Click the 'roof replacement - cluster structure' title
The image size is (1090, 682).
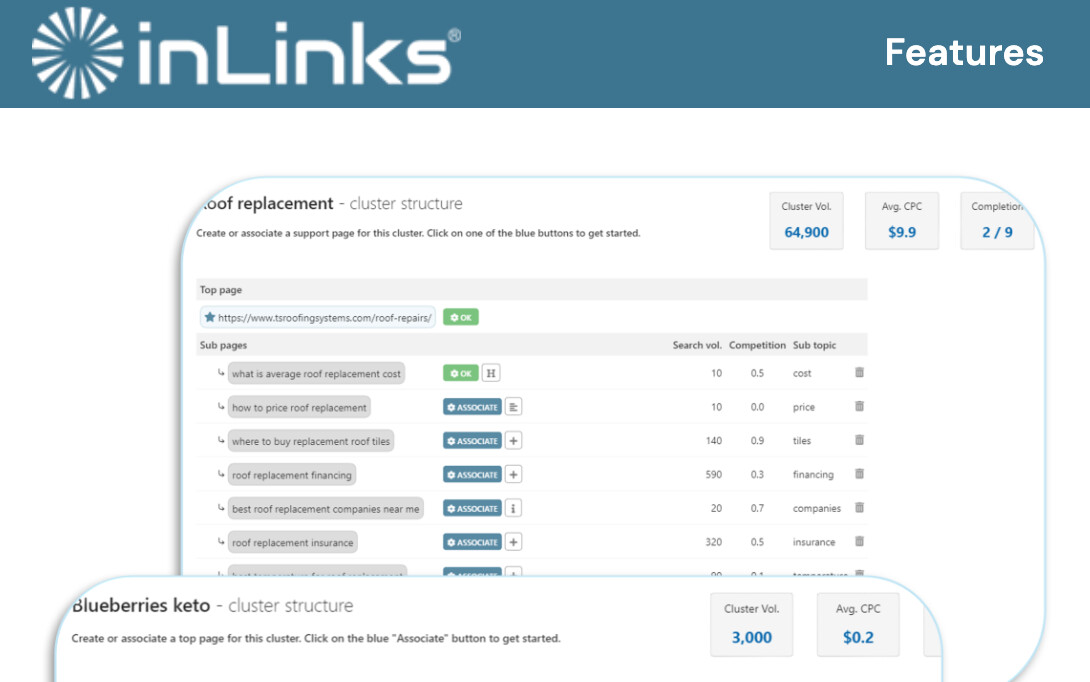point(331,204)
